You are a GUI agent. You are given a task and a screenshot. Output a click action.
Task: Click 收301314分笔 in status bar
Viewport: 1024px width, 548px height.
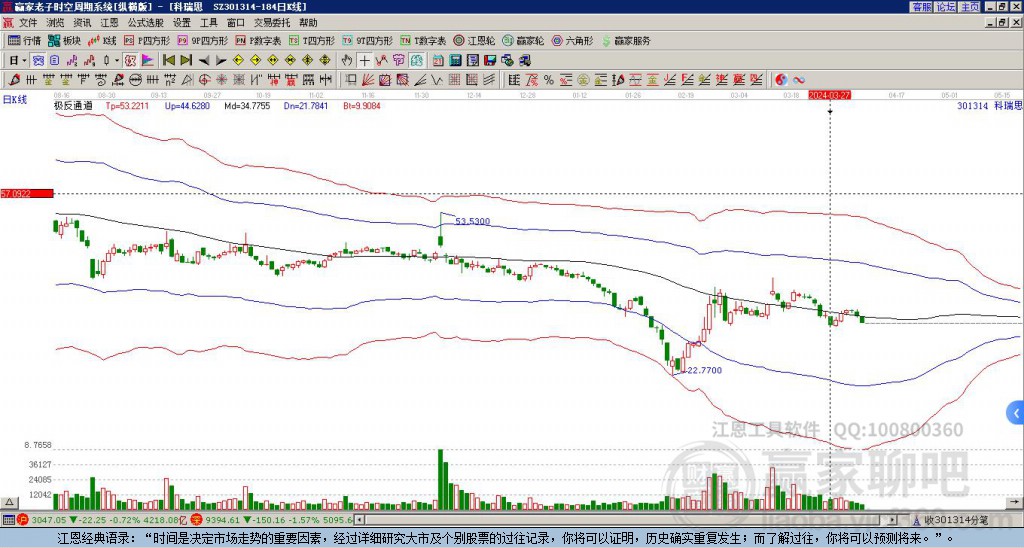956,520
